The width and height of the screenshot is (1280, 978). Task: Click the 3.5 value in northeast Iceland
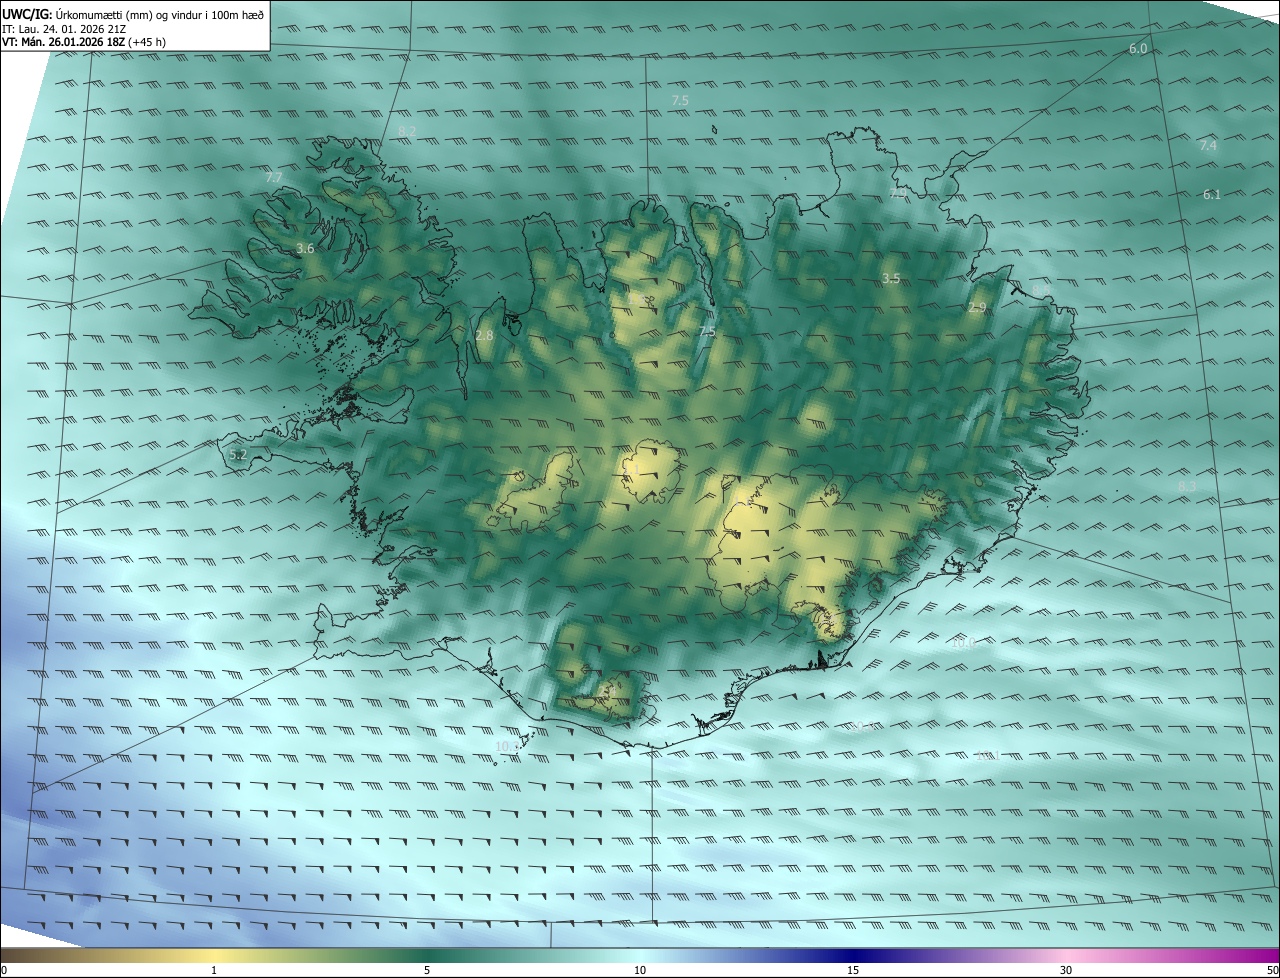(891, 278)
